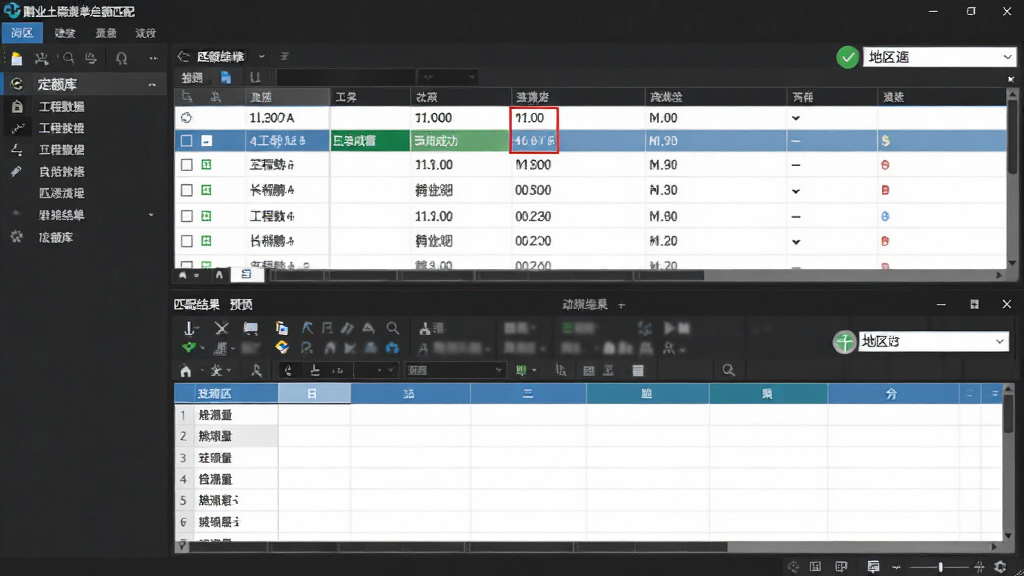
Task: Open the chevron dropdown in the 00500 row
Action: (x=795, y=191)
